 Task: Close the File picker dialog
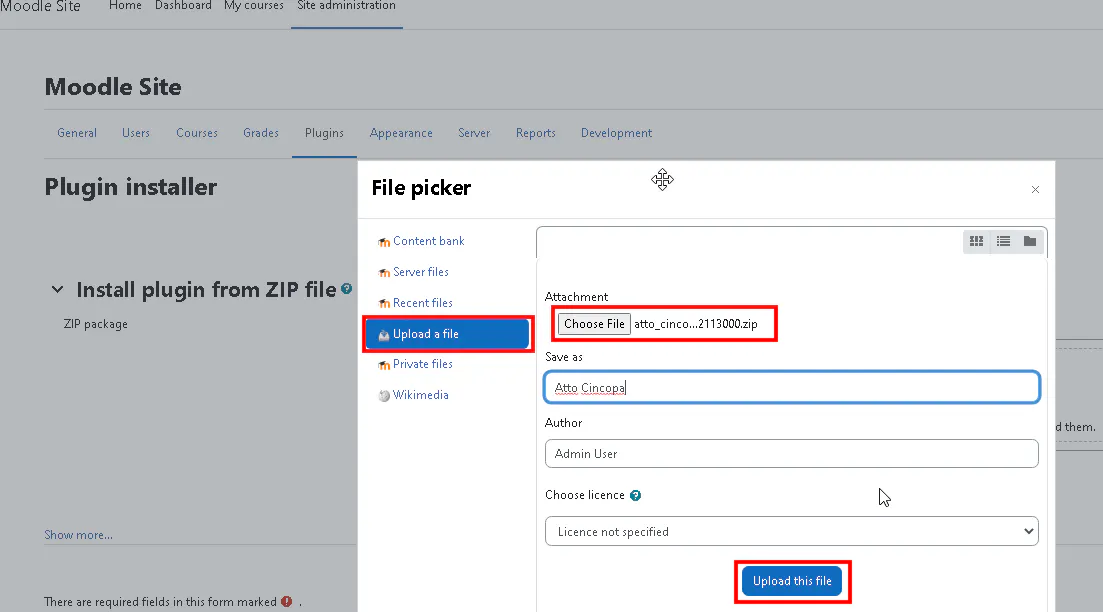point(1035,190)
